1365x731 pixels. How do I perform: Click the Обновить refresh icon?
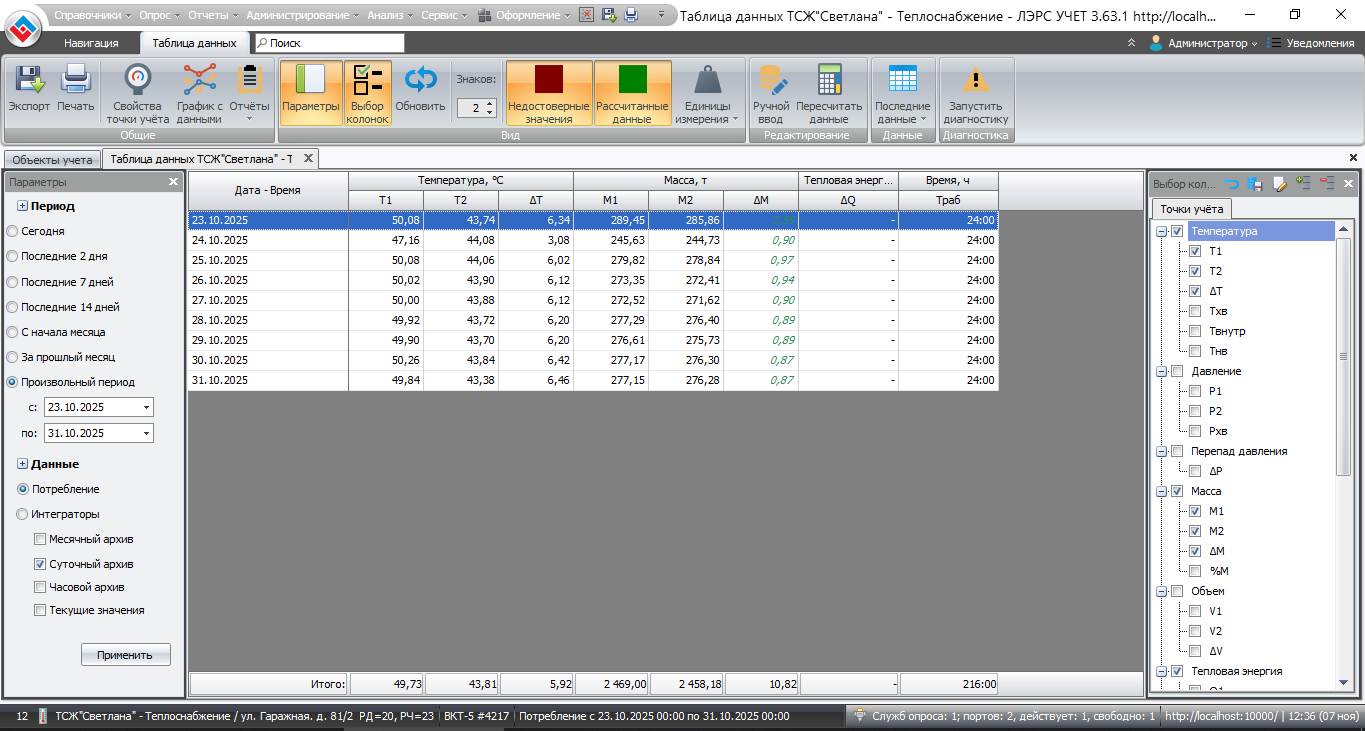[x=420, y=80]
